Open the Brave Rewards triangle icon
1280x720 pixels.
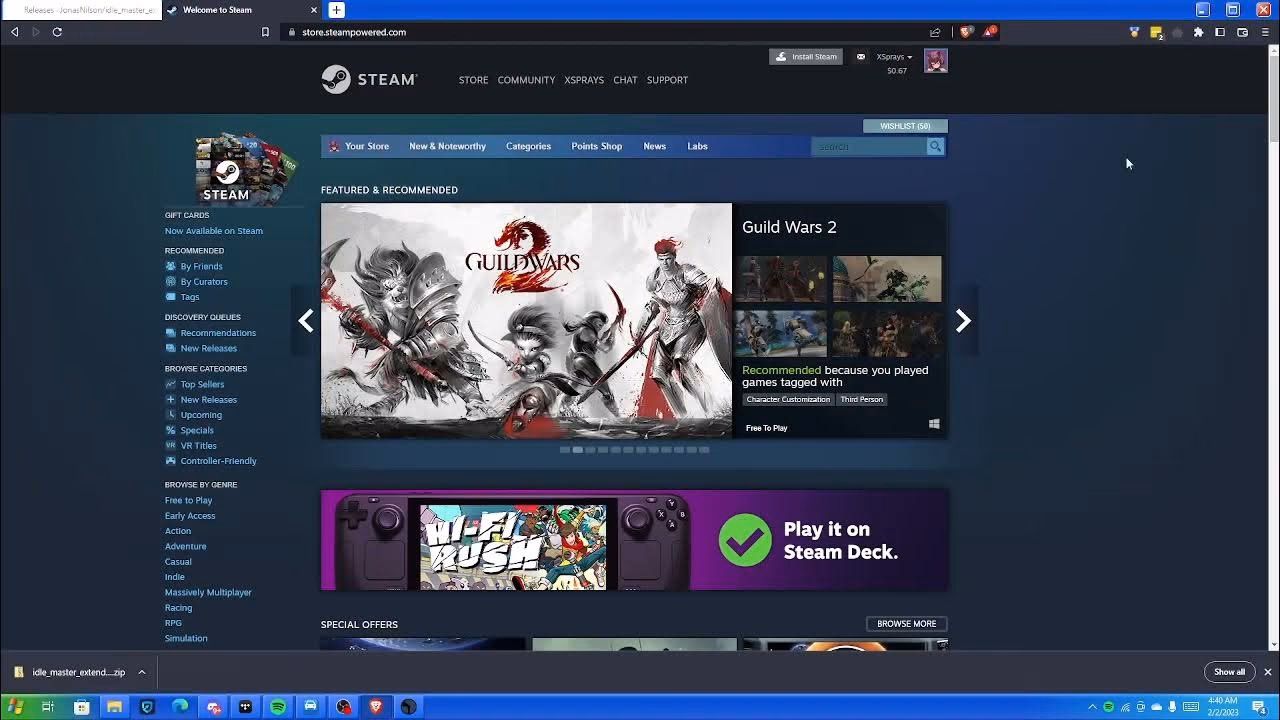click(989, 32)
